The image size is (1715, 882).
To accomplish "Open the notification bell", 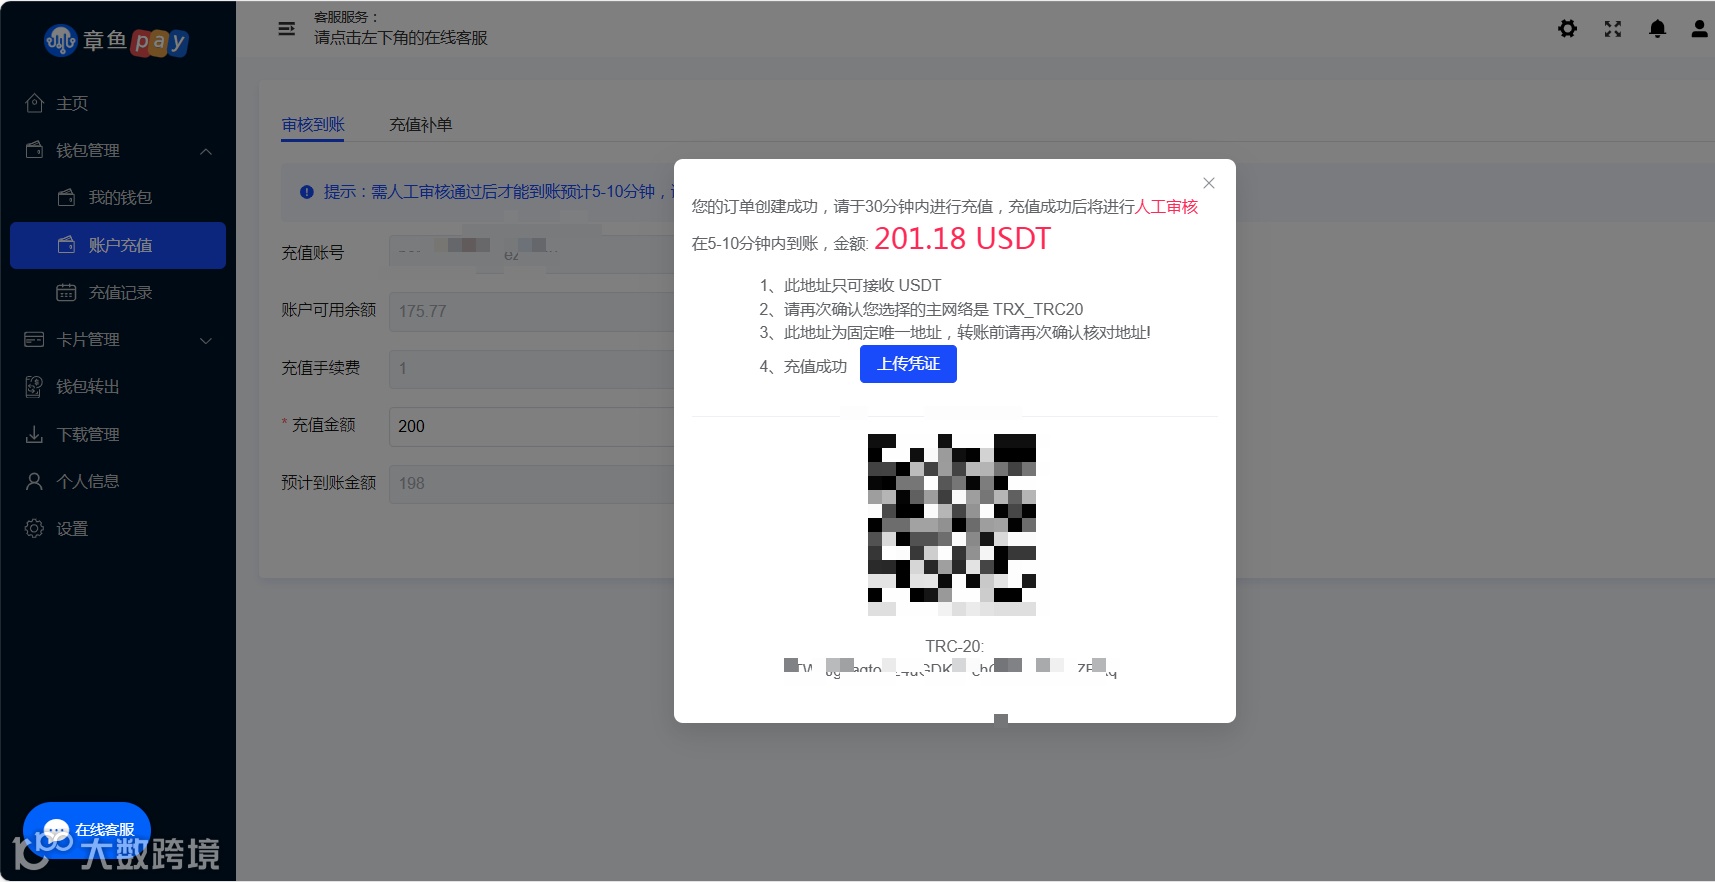I will pyautogui.click(x=1658, y=29).
